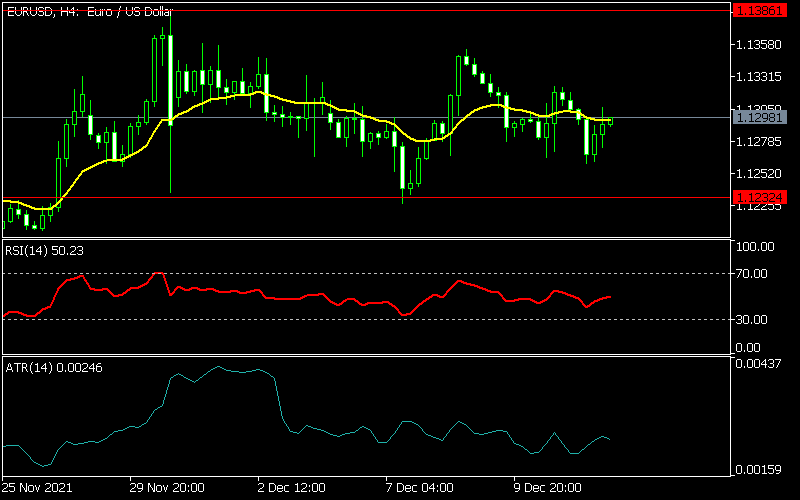Click the RSI 0.00 scale label
The image size is (800, 500).
(748, 347)
